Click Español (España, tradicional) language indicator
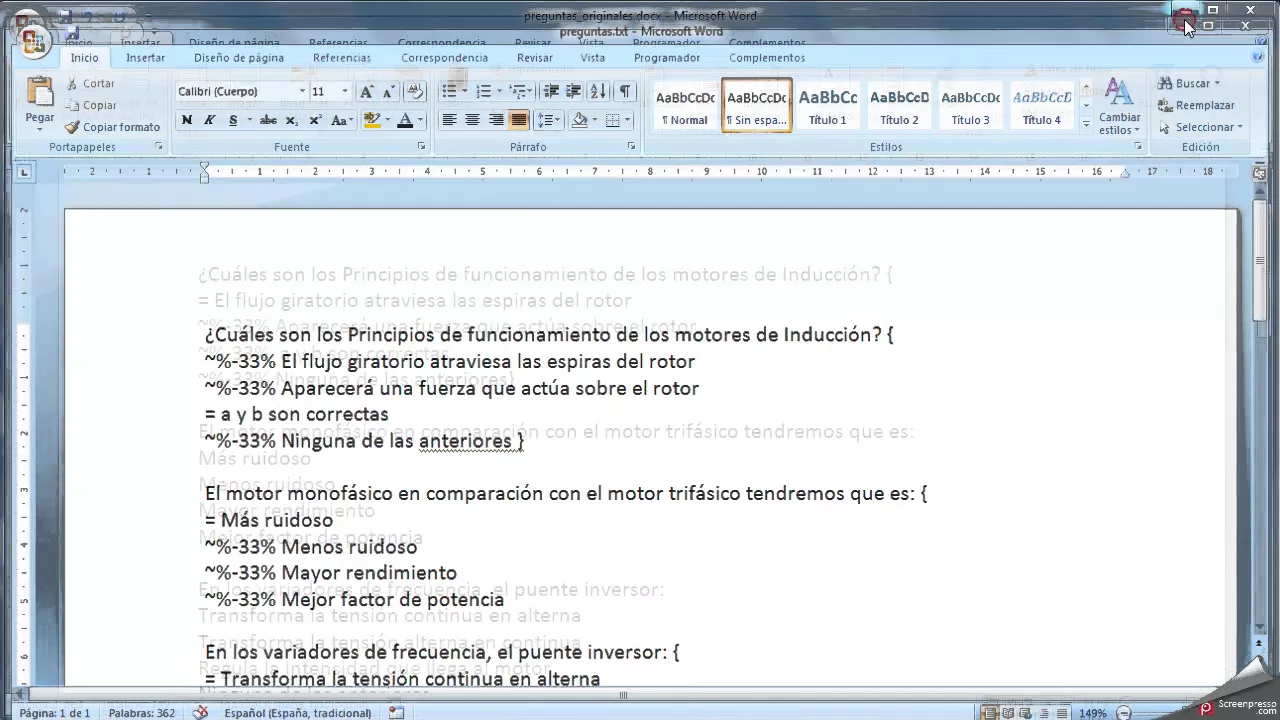The image size is (1280, 720). [x=298, y=713]
